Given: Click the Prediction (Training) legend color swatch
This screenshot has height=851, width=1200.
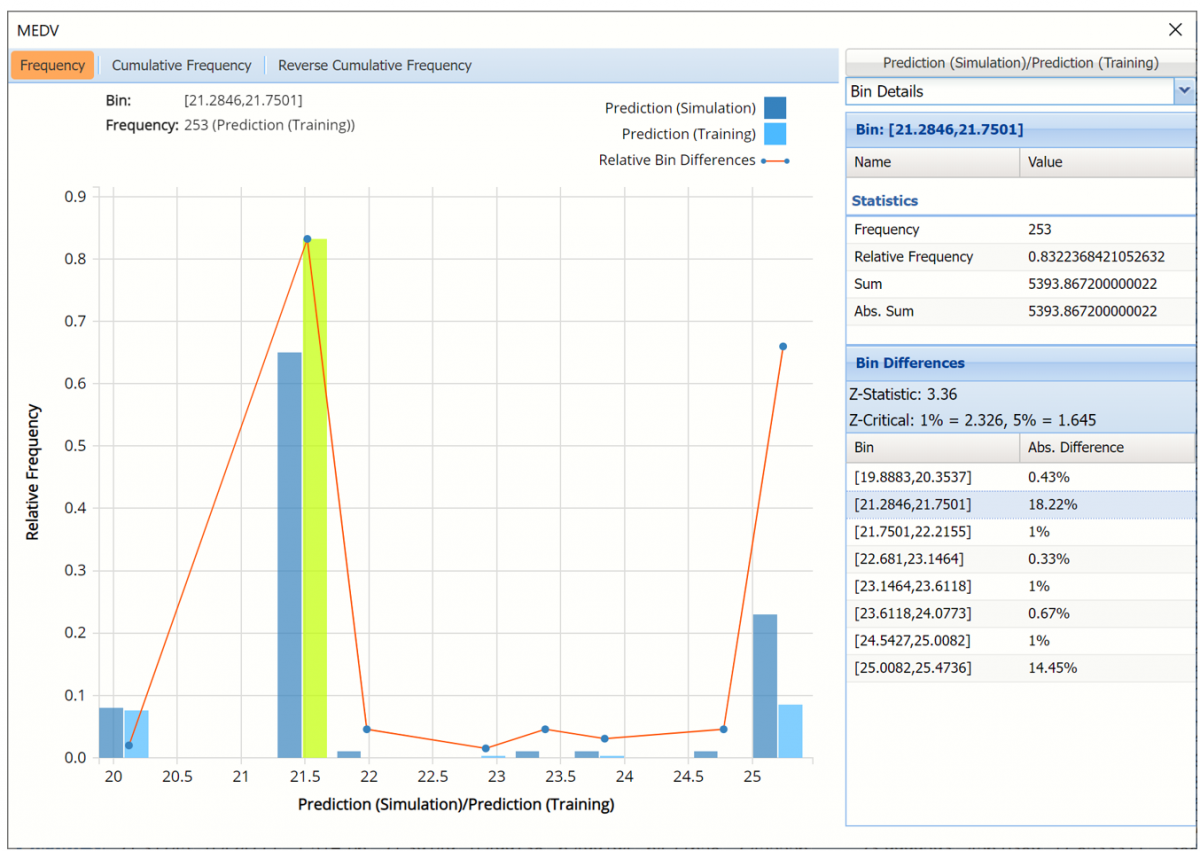Looking at the screenshot, I should tap(775, 134).
